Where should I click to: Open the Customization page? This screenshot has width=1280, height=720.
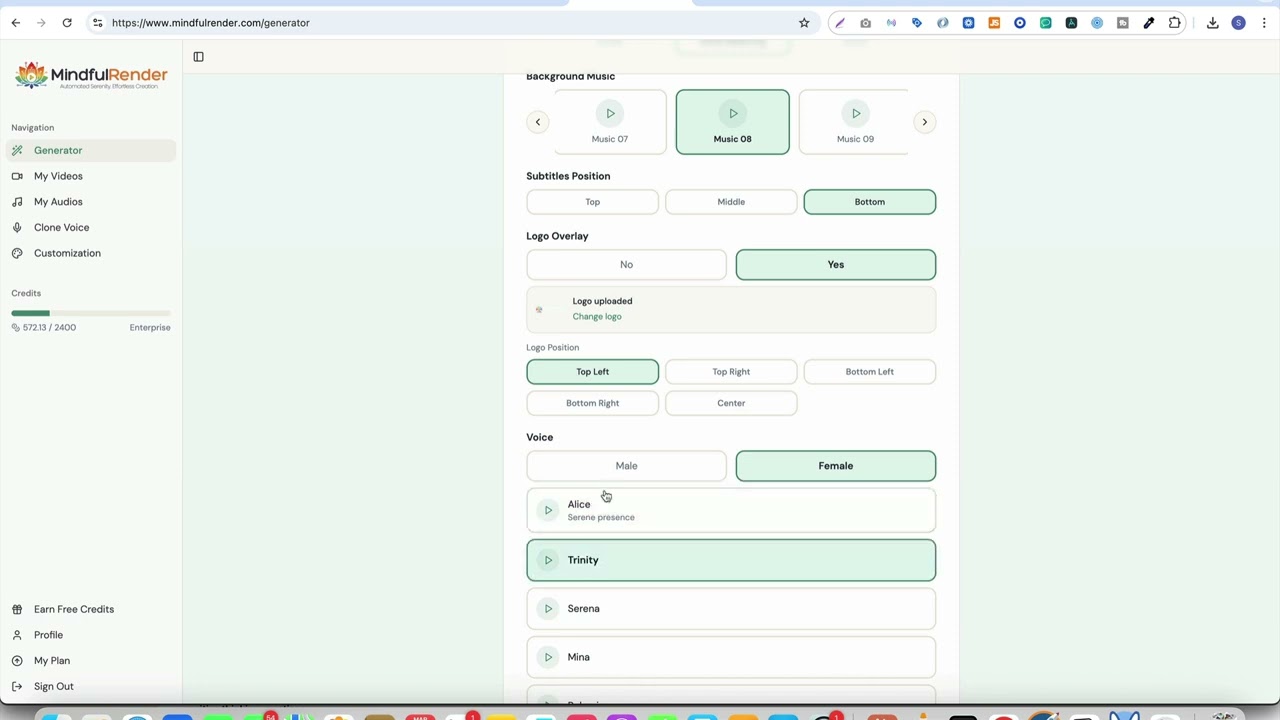point(90,253)
